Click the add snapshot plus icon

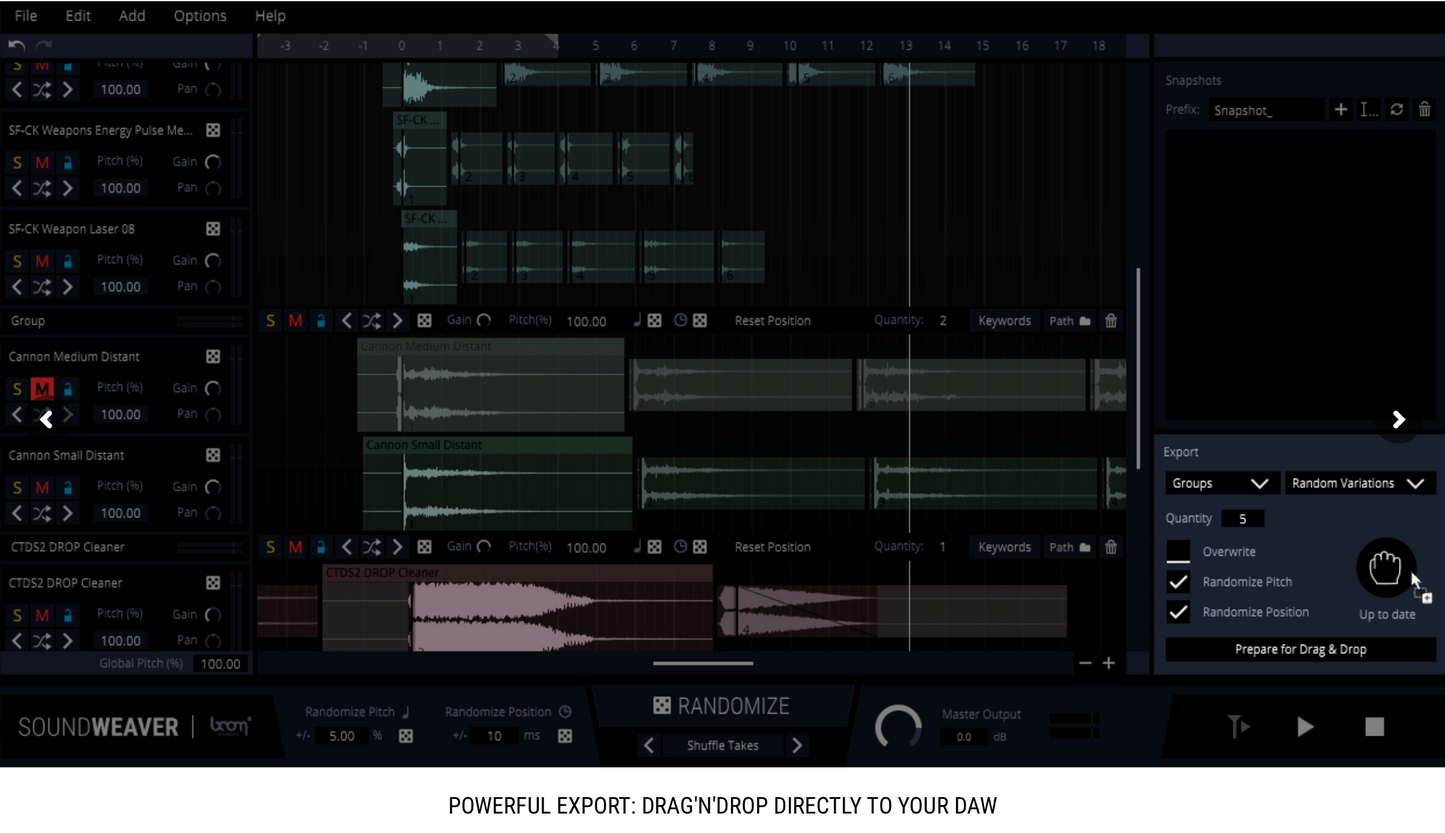click(1340, 109)
